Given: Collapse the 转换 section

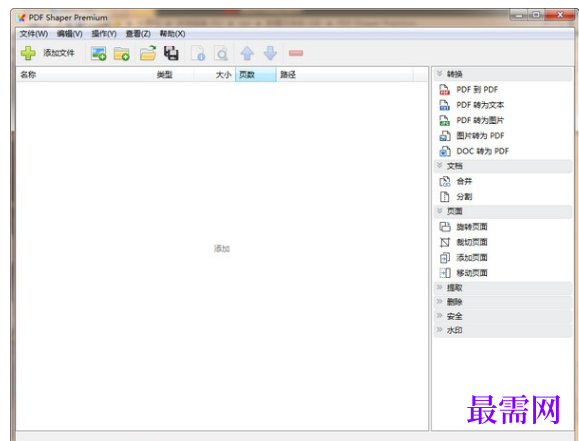Looking at the screenshot, I should (x=503, y=74).
